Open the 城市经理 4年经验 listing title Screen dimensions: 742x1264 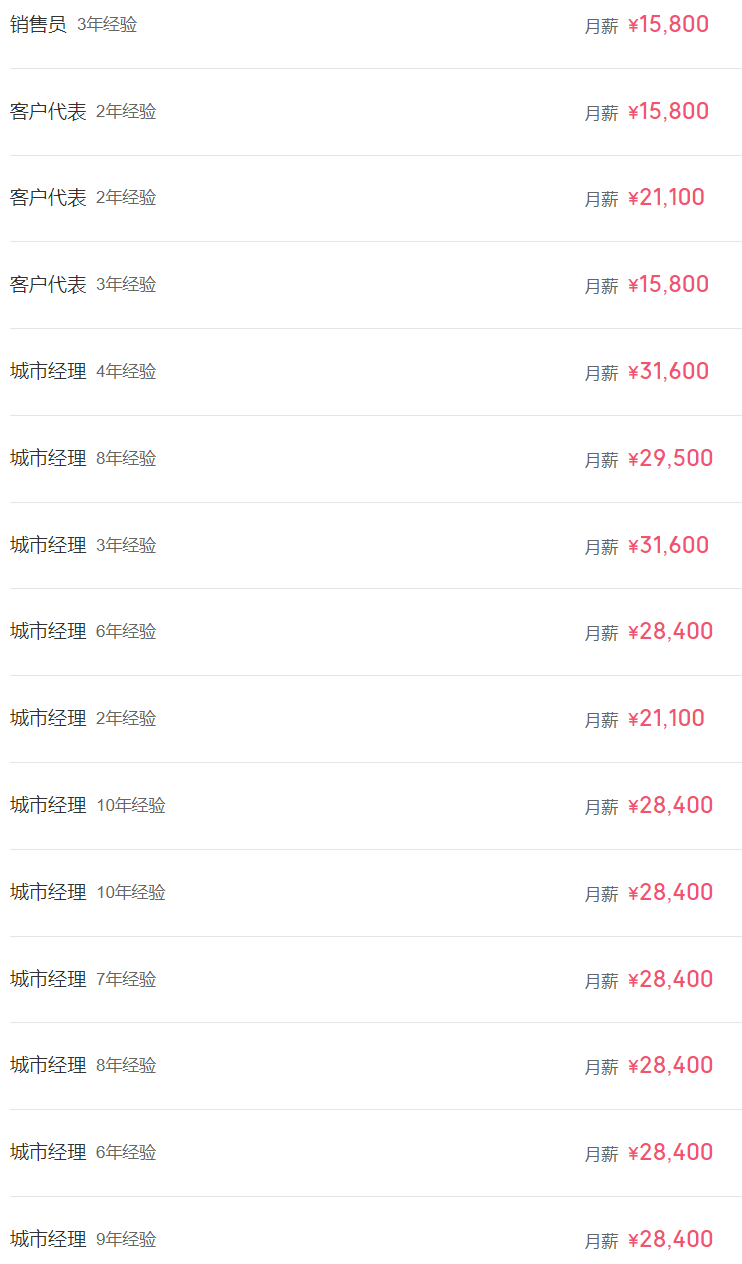[48, 372]
